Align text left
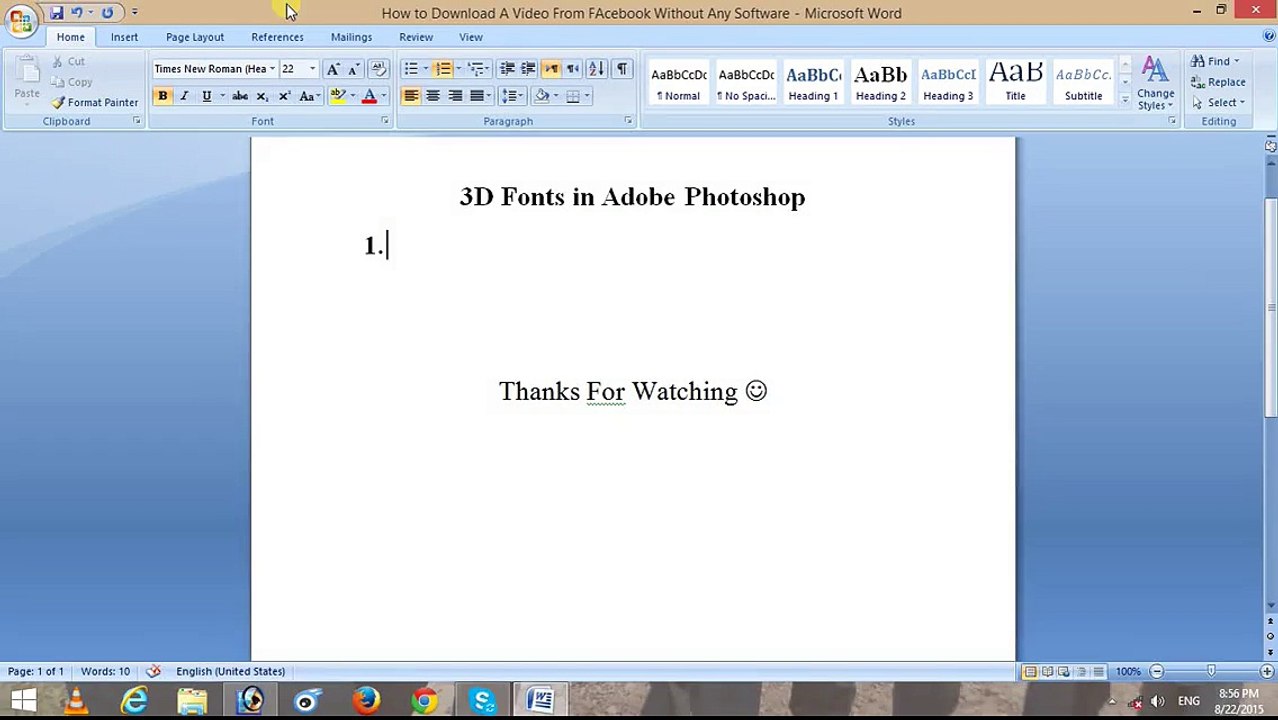Viewport: 1278px width, 720px height. tap(411, 96)
